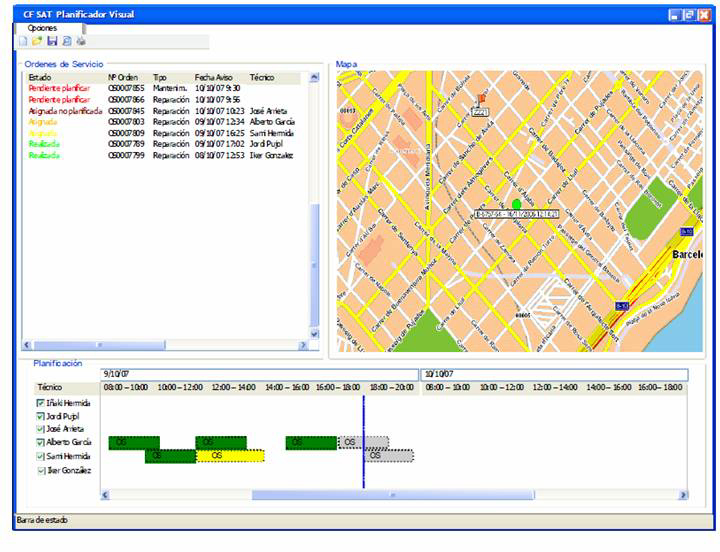Select the yellow OS block for Sami Hermida
The height and width of the screenshot is (552, 720).
[230, 456]
